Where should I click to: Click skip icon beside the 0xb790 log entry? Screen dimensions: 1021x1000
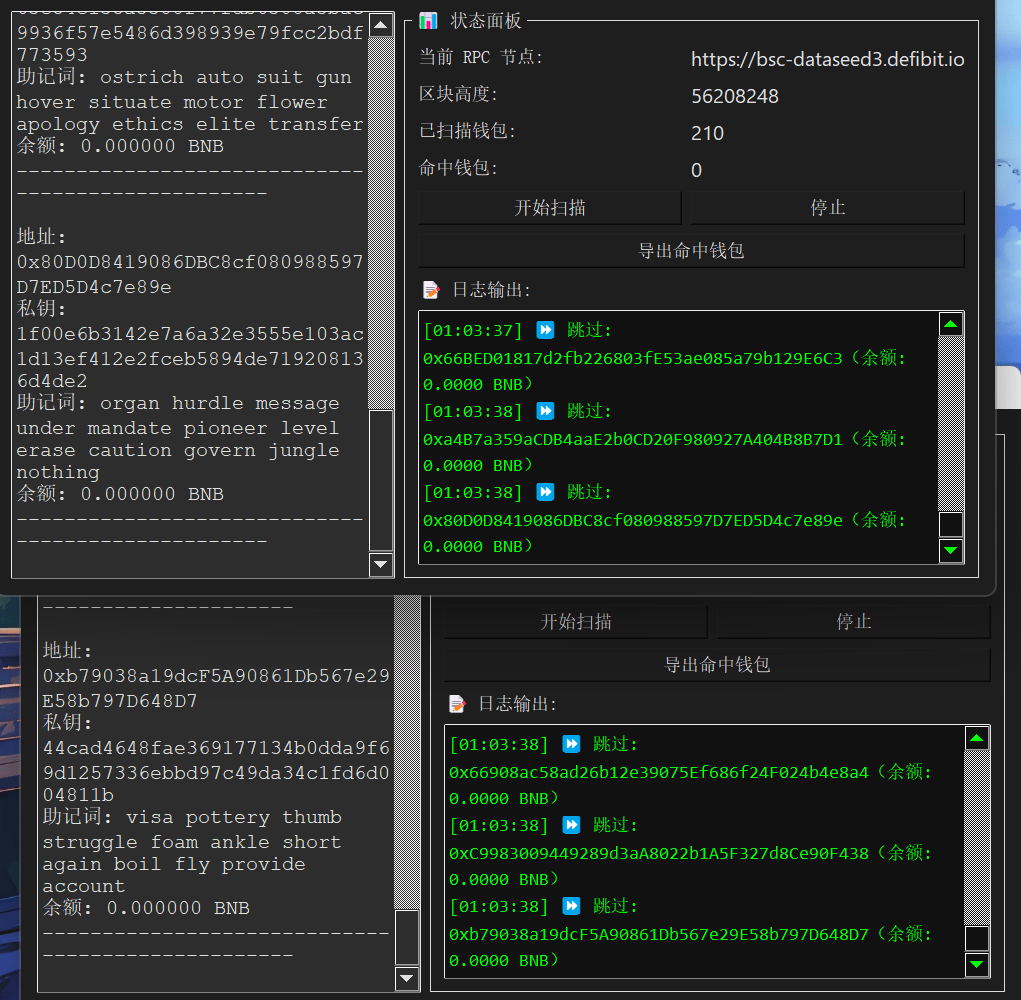(571, 906)
